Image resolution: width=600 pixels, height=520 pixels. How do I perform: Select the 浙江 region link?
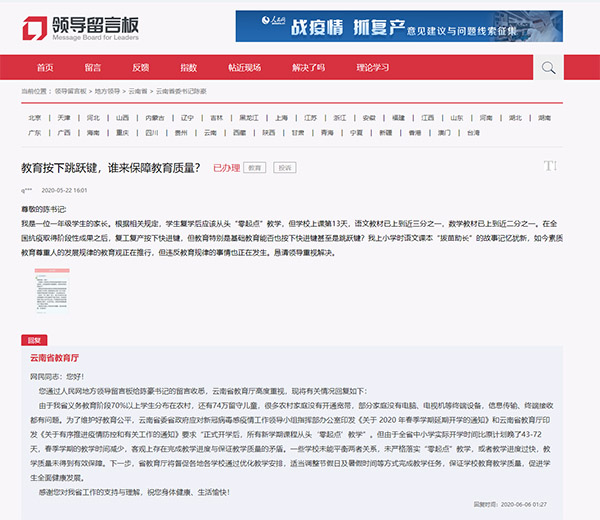click(x=340, y=118)
